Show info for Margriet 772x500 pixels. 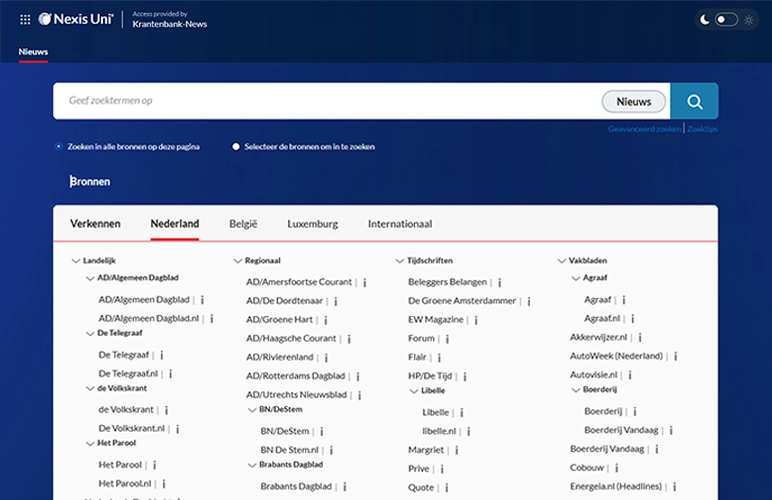pos(456,450)
